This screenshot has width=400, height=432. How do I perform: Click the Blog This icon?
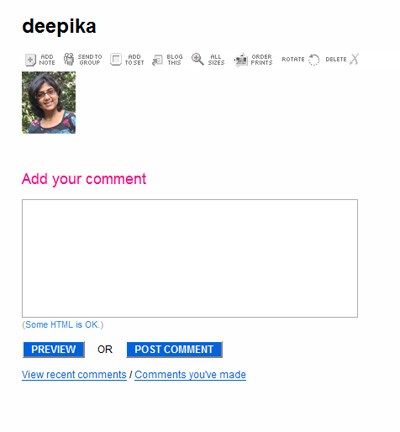[x=157, y=60]
